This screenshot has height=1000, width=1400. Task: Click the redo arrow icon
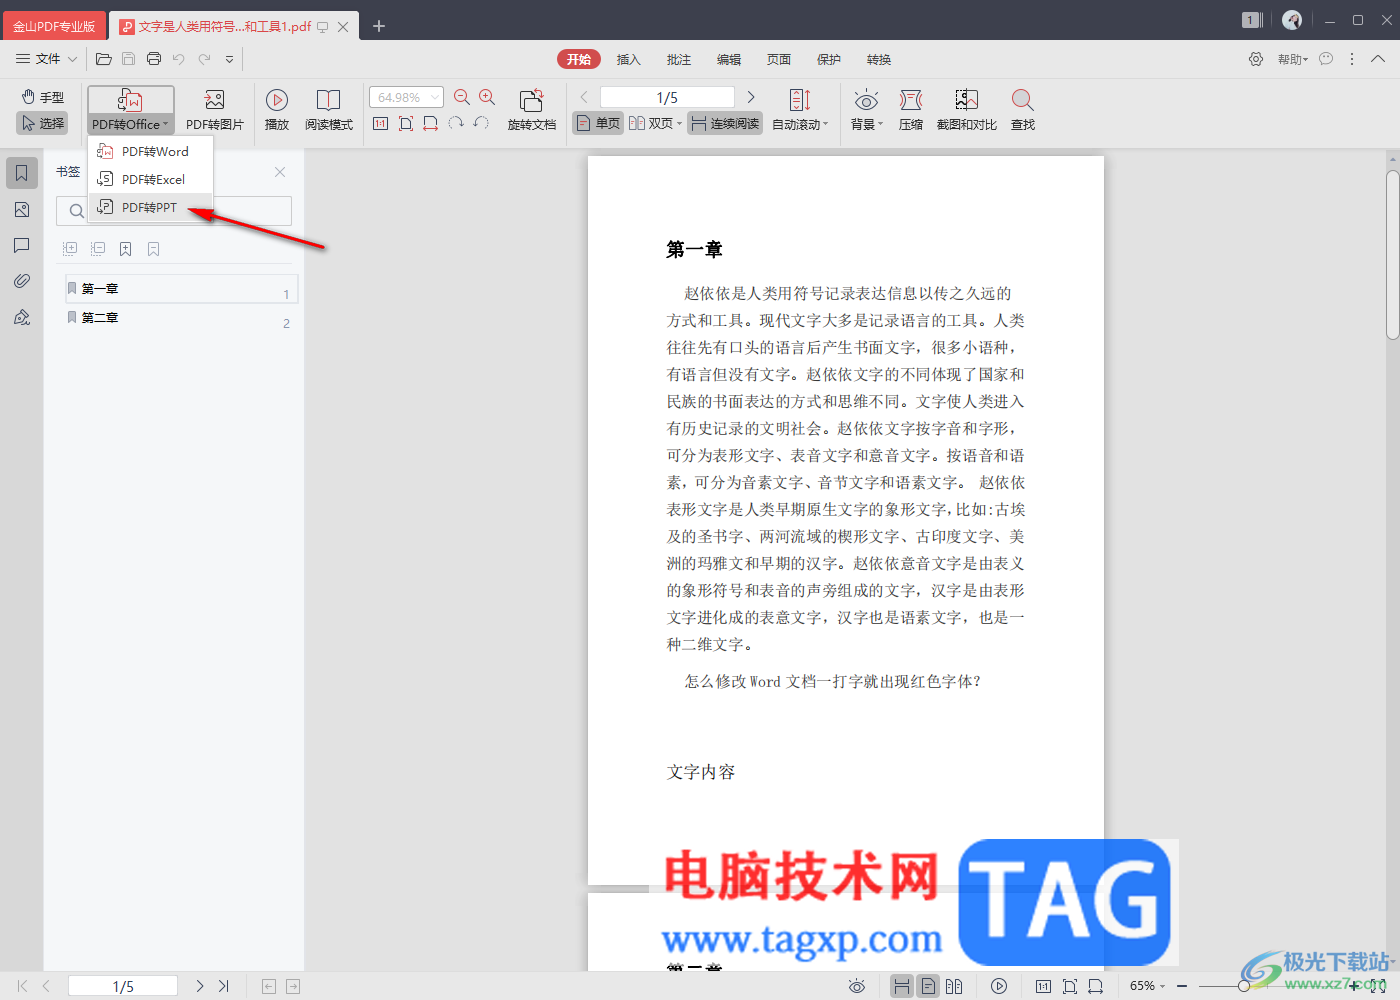tap(204, 59)
